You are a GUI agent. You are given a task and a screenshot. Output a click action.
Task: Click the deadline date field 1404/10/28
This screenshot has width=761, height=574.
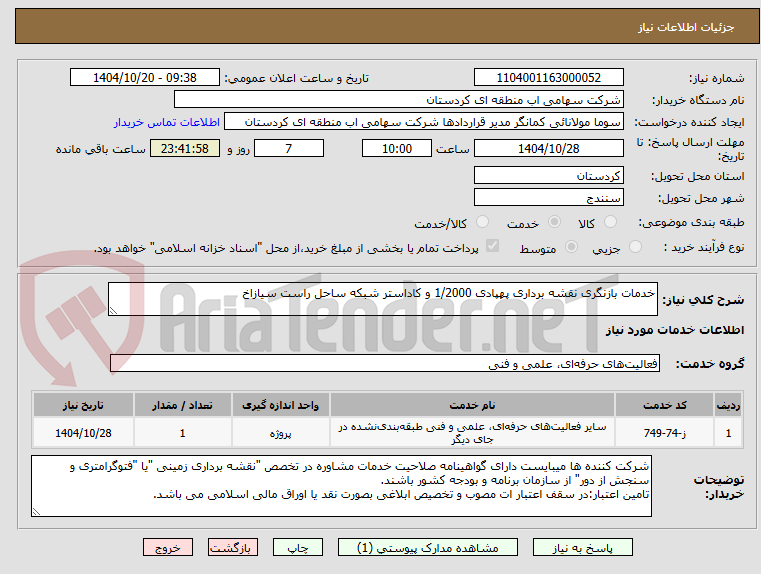coord(548,148)
